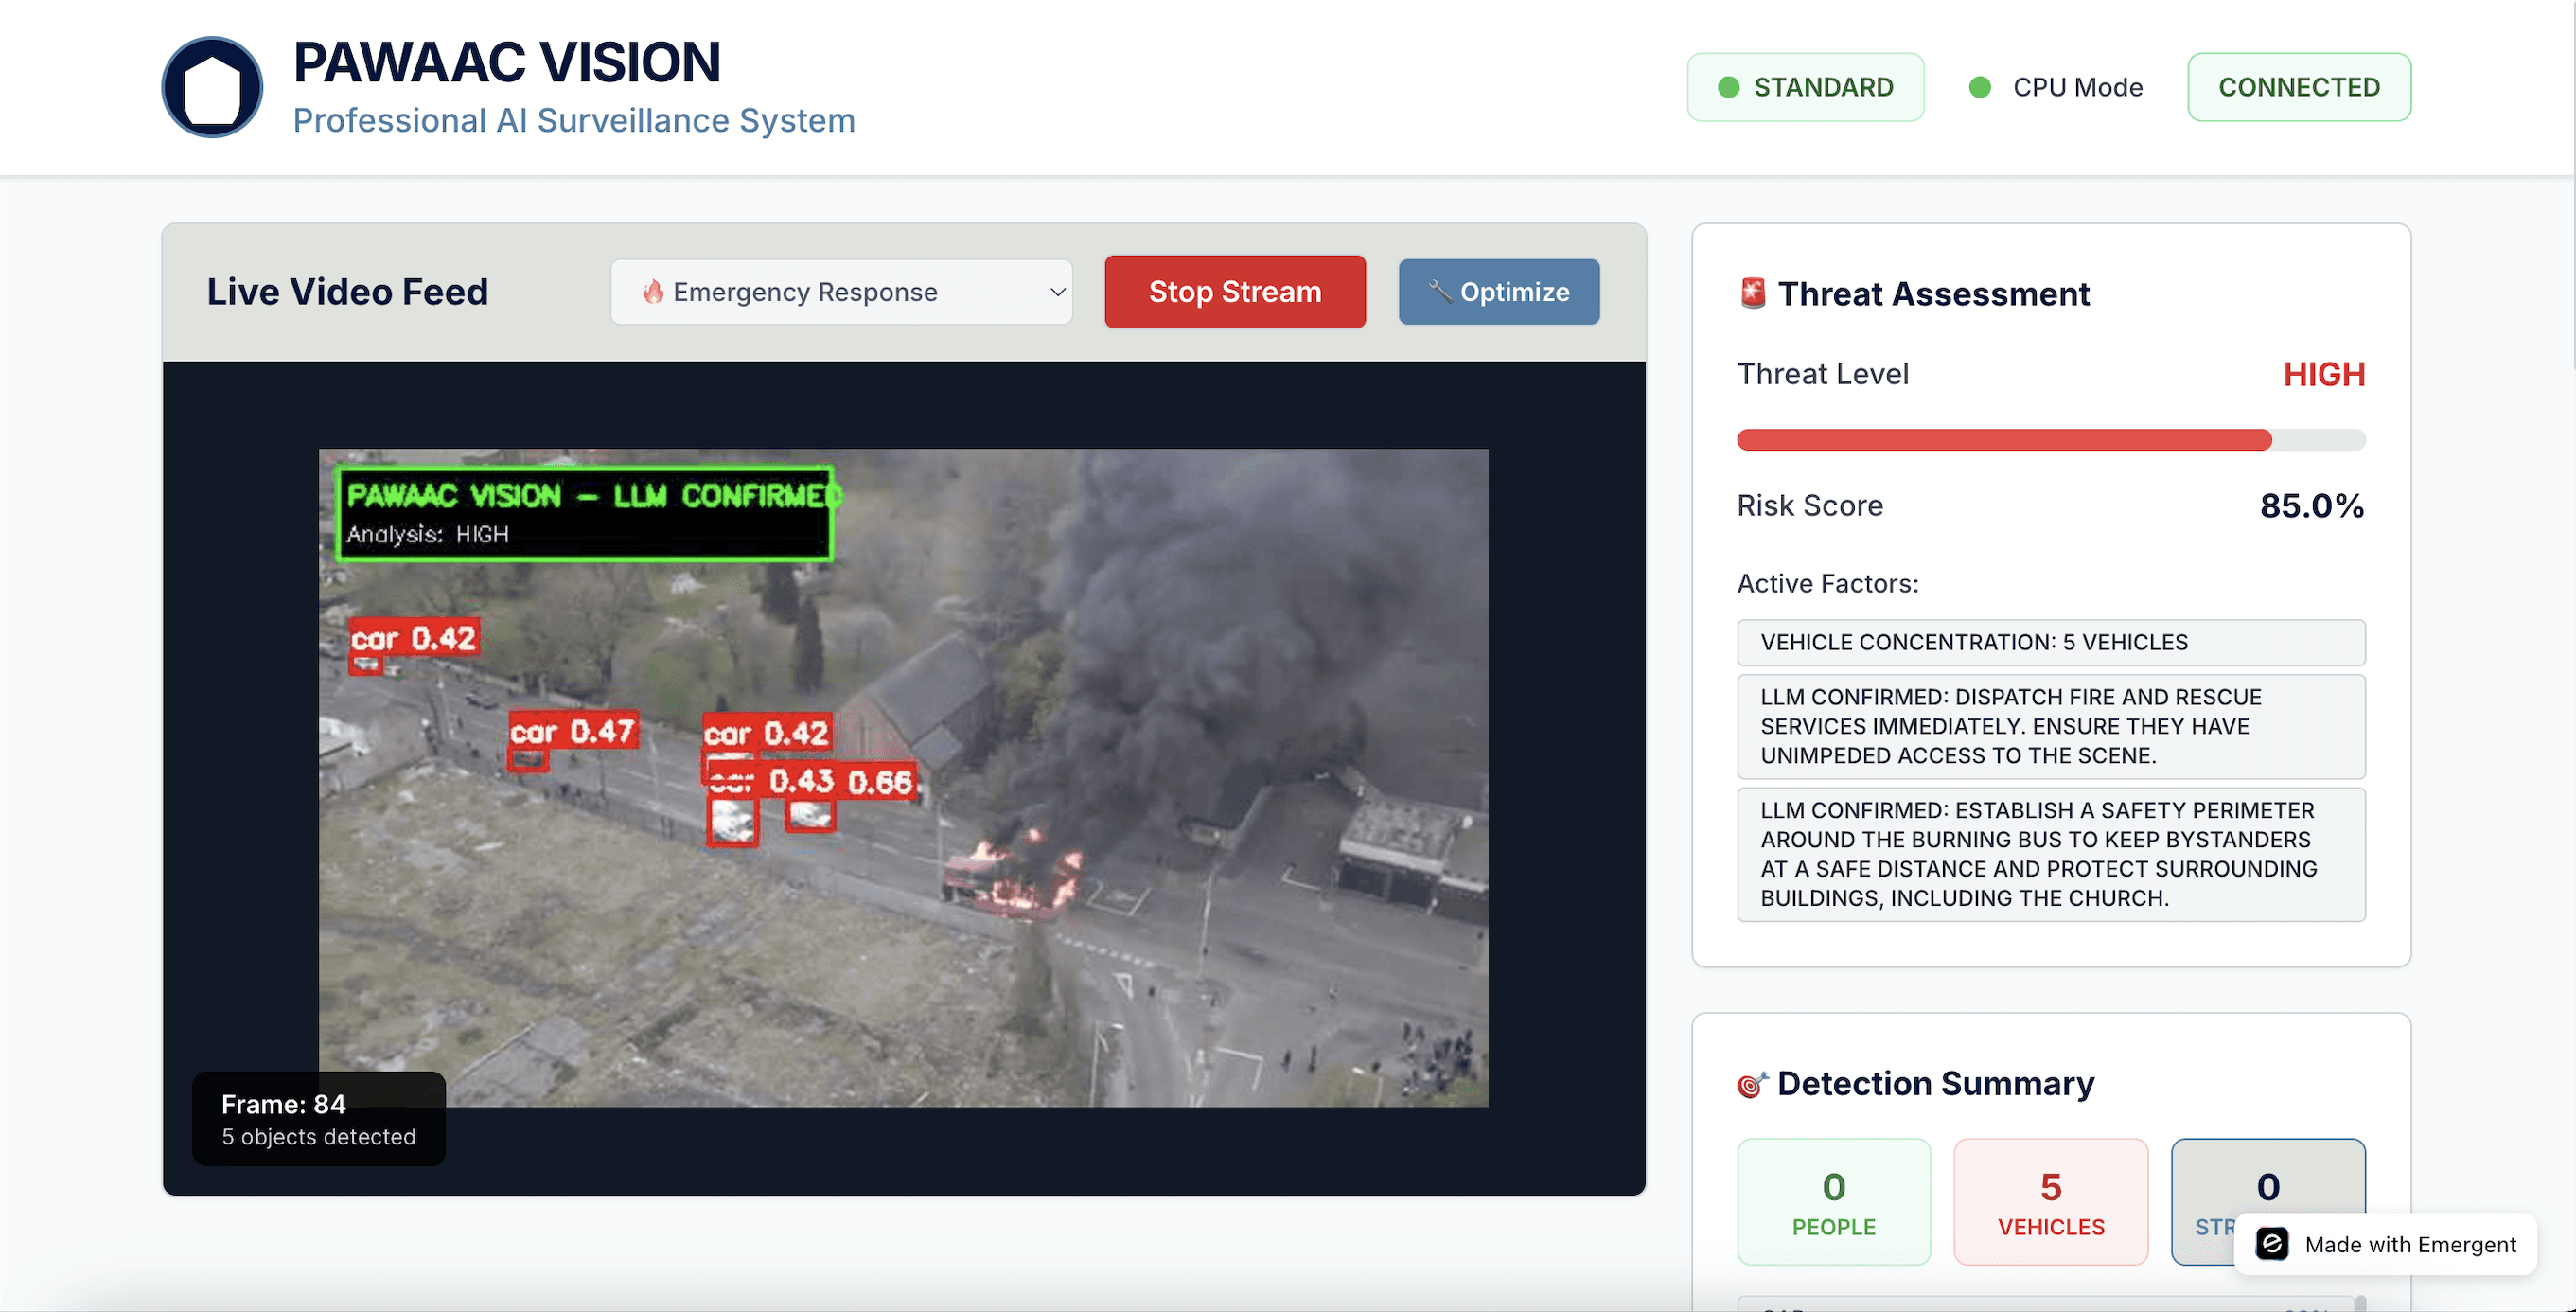The height and width of the screenshot is (1312, 2576).
Task: Toggle the CONNECTED status badge
Action: tap(2298, 87)
